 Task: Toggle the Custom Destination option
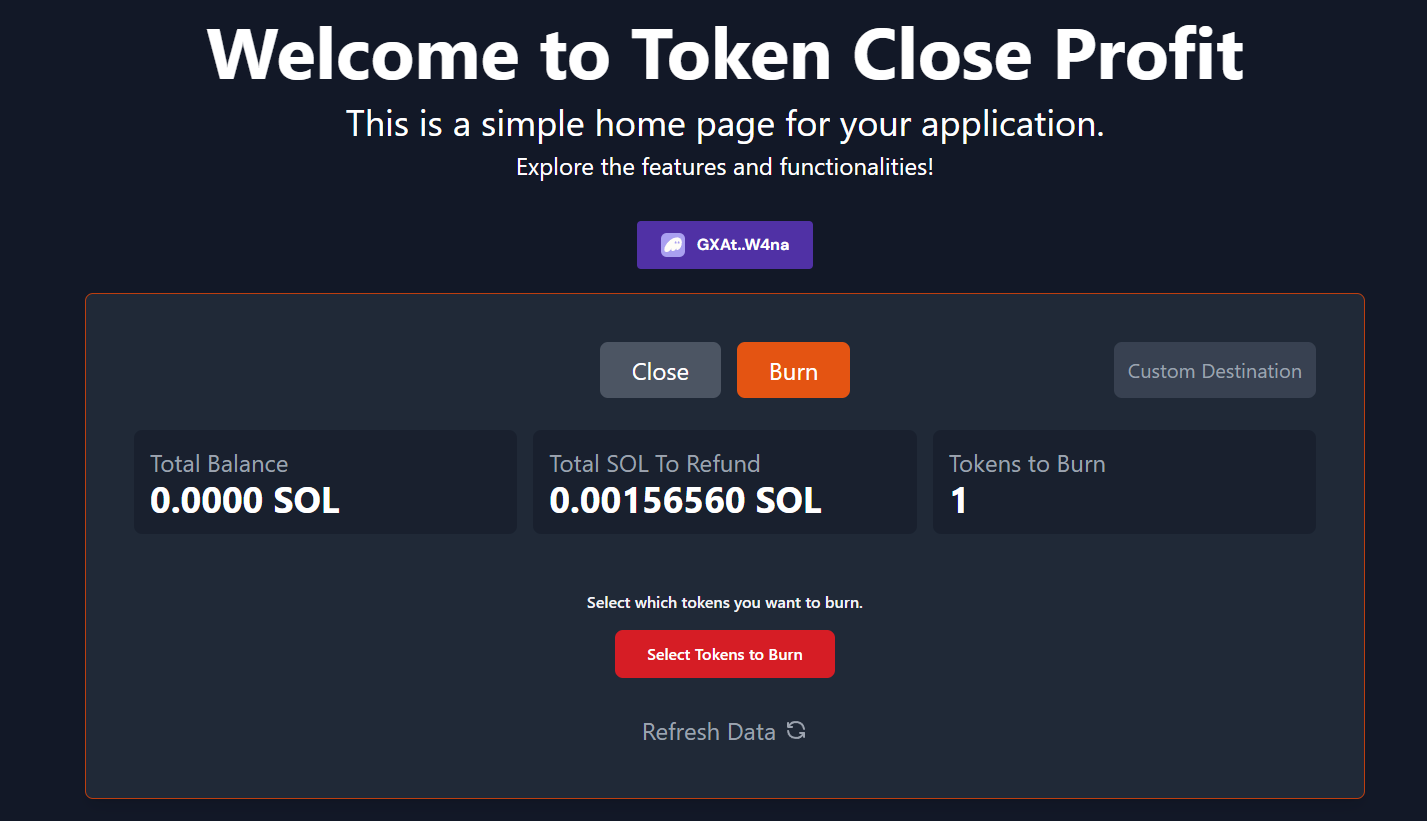pos(1214,371)
